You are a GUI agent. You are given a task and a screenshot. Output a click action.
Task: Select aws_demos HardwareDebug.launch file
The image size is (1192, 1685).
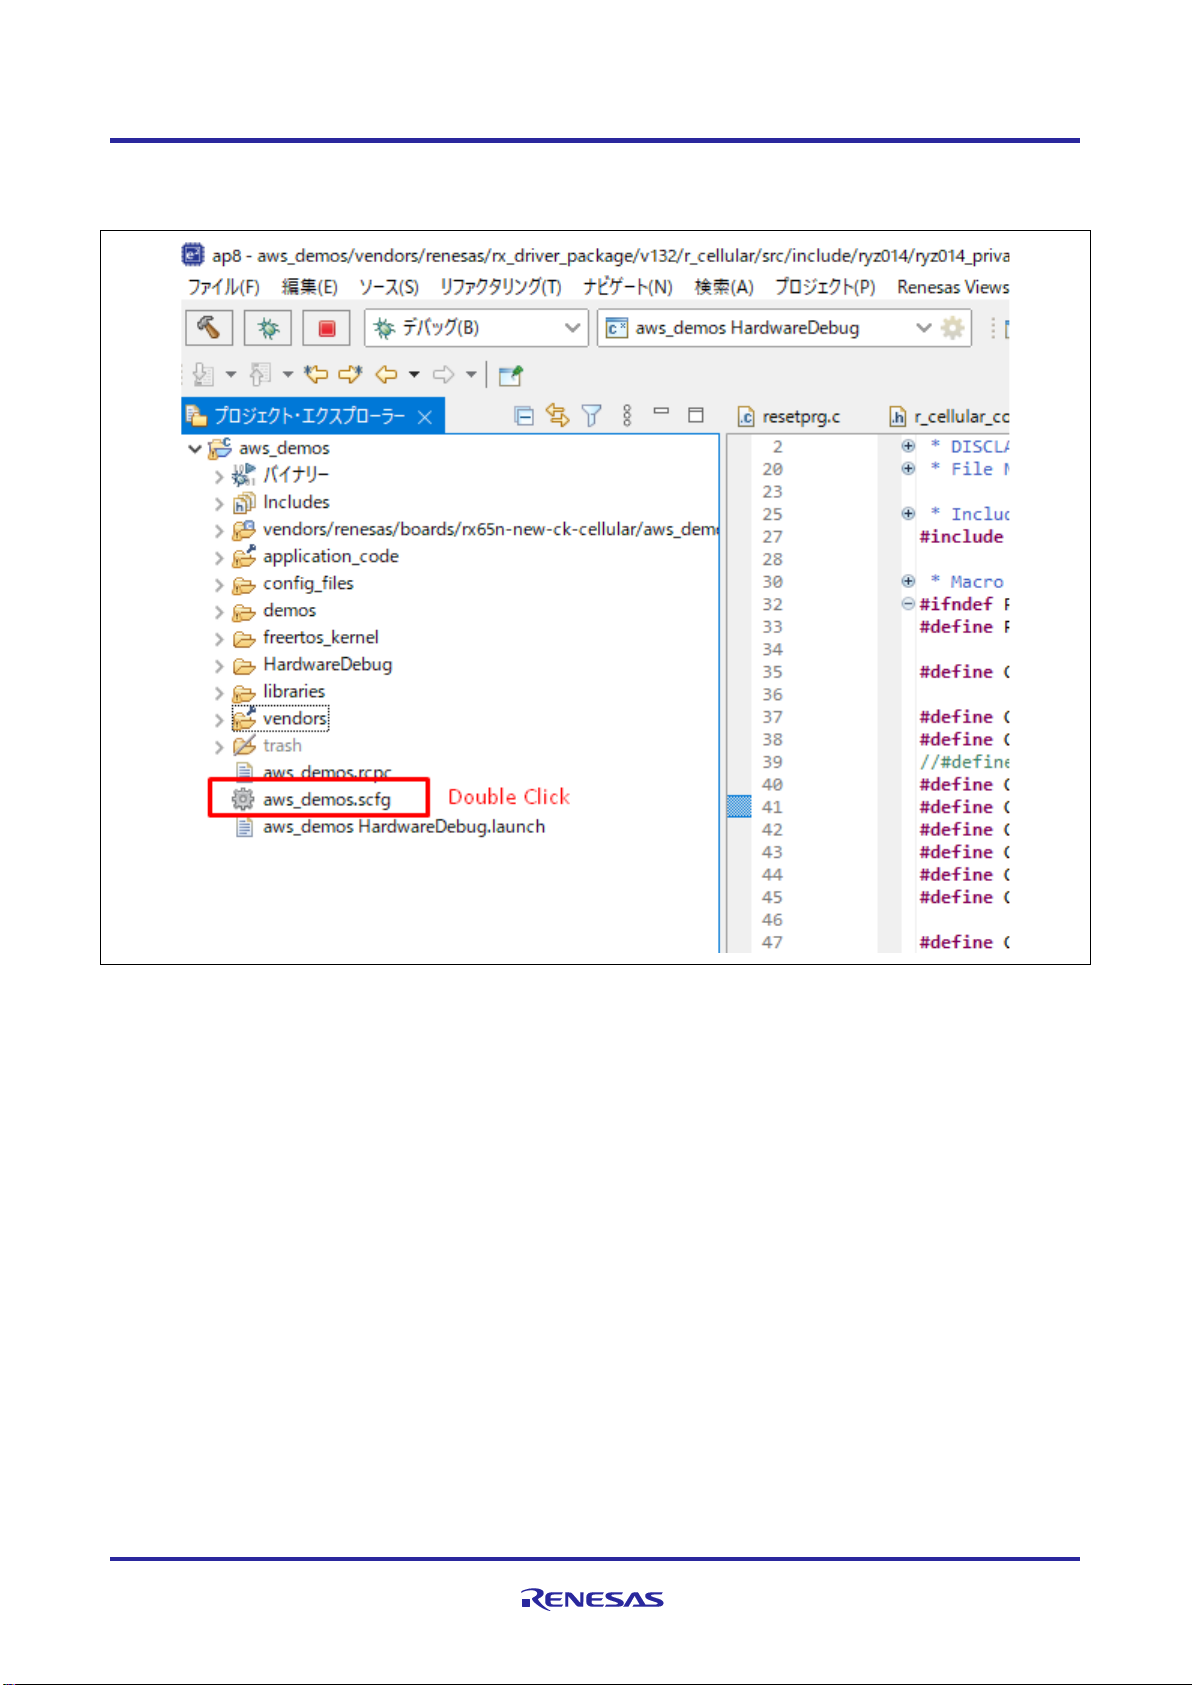click(x=403, y=827)
